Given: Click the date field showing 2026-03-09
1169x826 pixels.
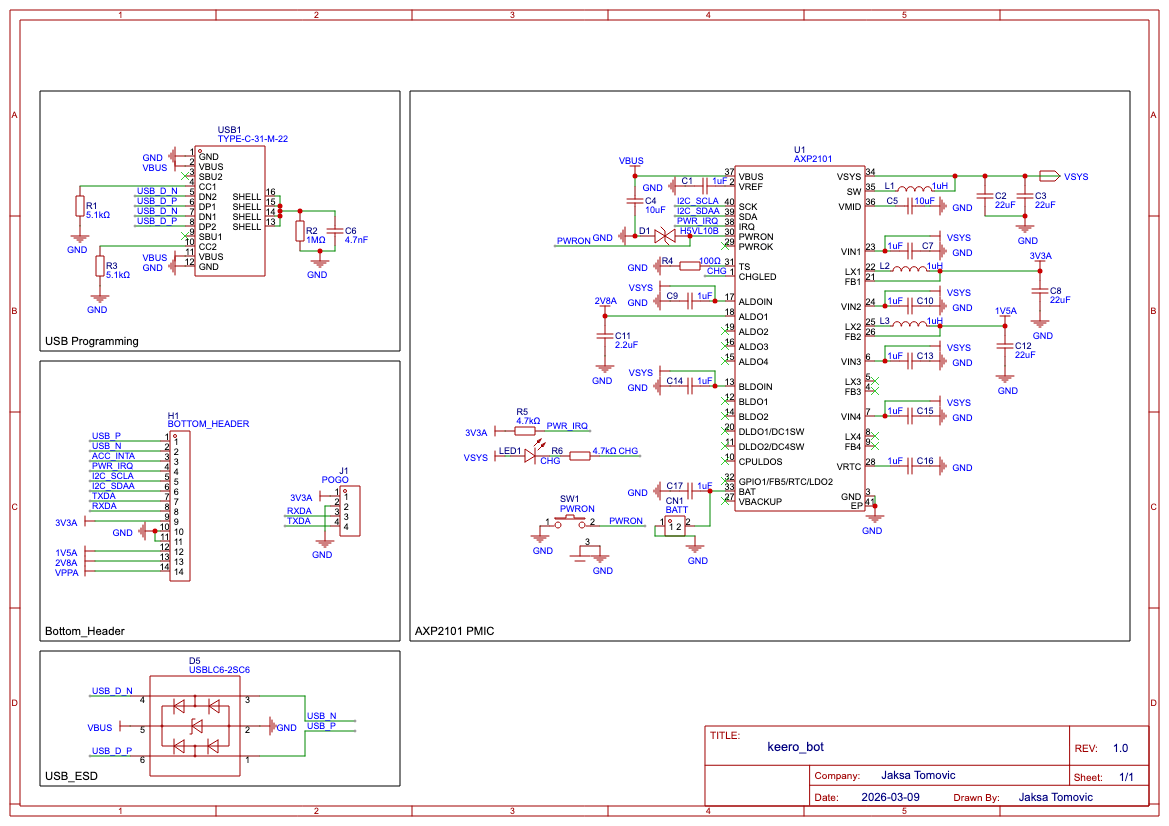Looking at the screenshot, I should 892,797.
